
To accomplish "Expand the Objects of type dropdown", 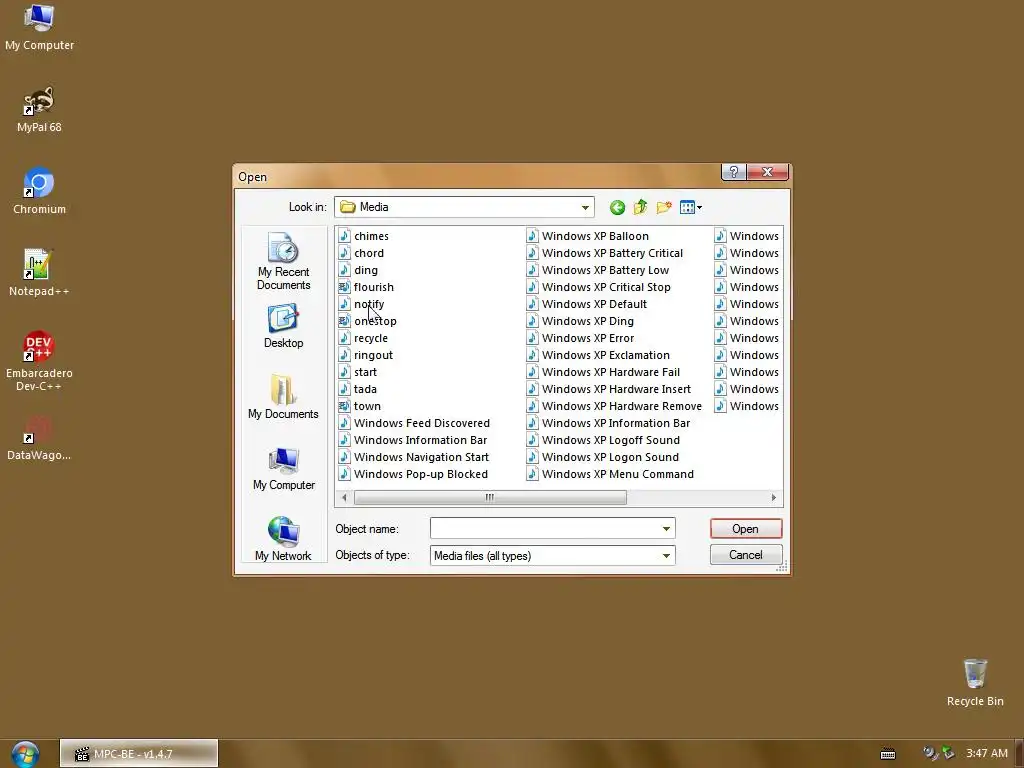I will [x=666, y=556].
